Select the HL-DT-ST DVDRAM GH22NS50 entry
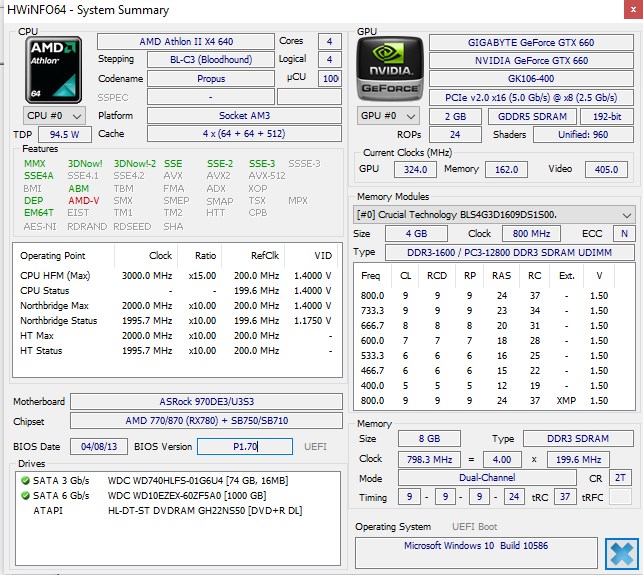Image resolution: width=643 pixels, height=575 pixels. [205, 511]
